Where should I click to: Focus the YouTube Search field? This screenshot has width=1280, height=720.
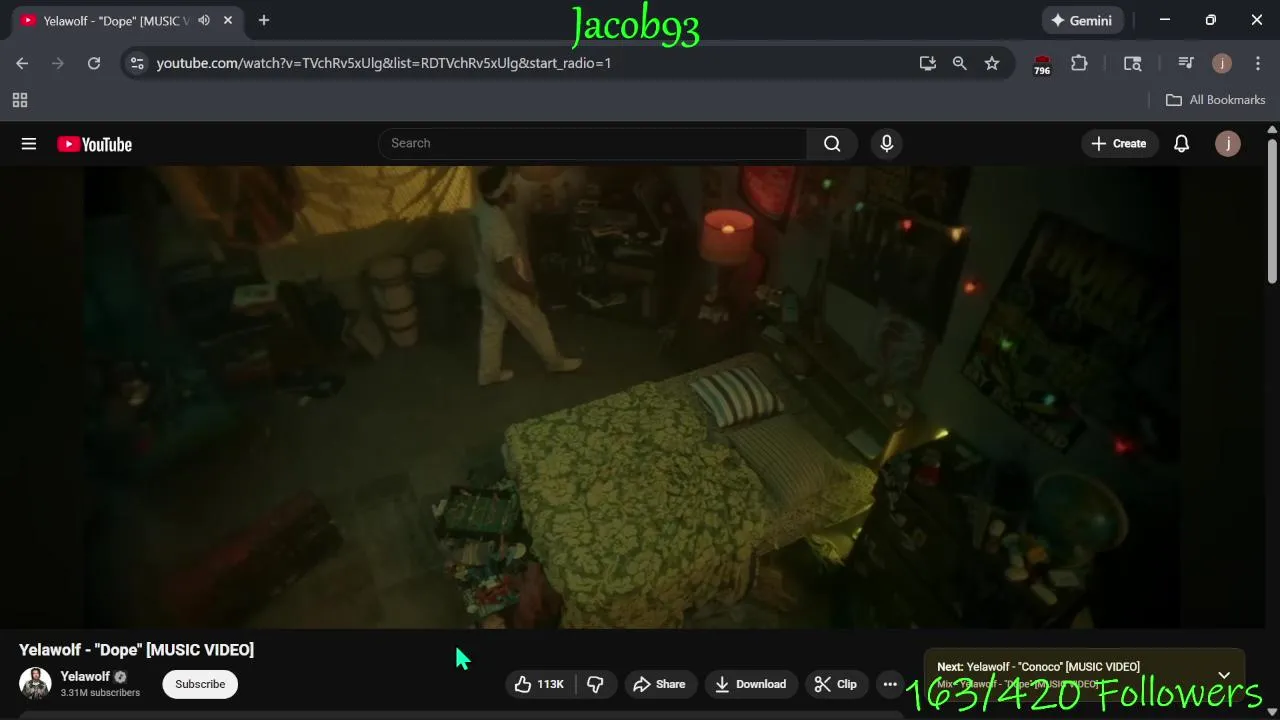click(x=593, y=144)
